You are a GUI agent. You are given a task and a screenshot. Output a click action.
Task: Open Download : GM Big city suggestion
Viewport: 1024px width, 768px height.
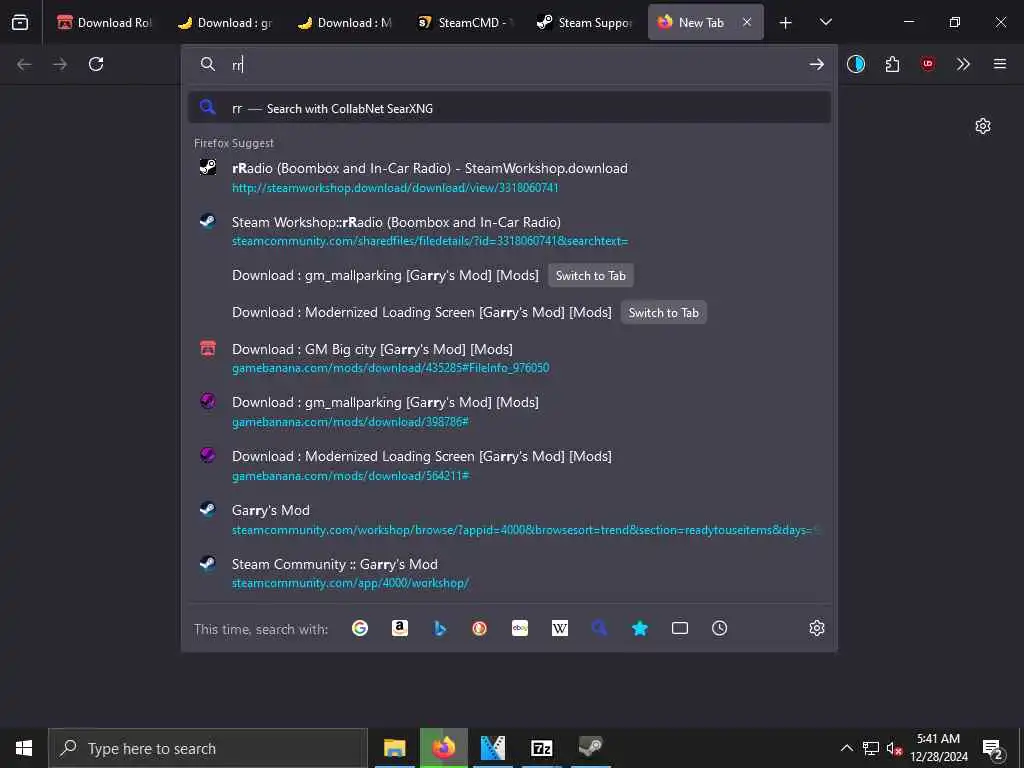coord(509,358)
